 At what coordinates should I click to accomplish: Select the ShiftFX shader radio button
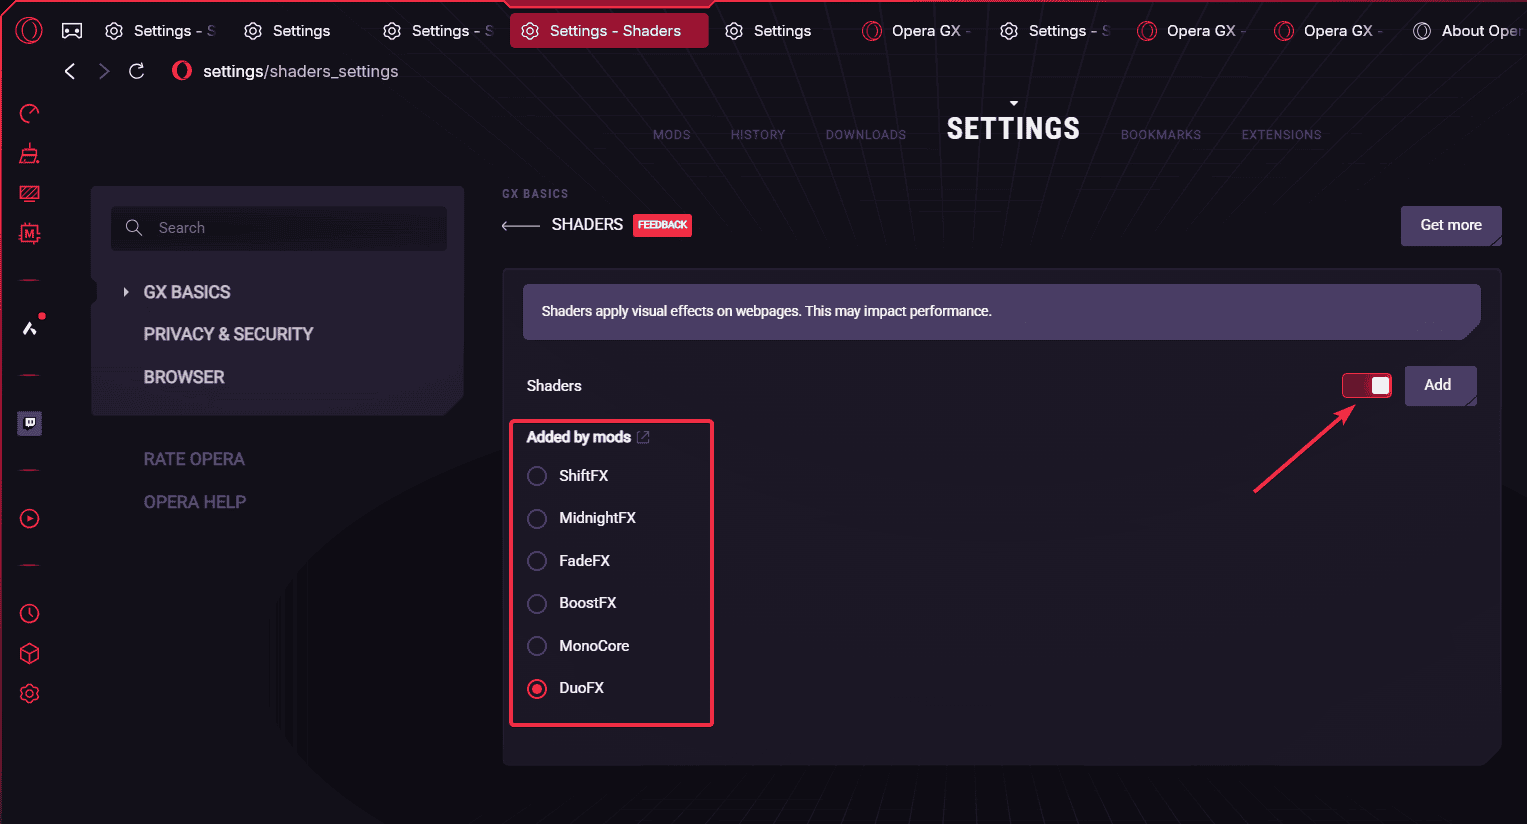[537, 476]
